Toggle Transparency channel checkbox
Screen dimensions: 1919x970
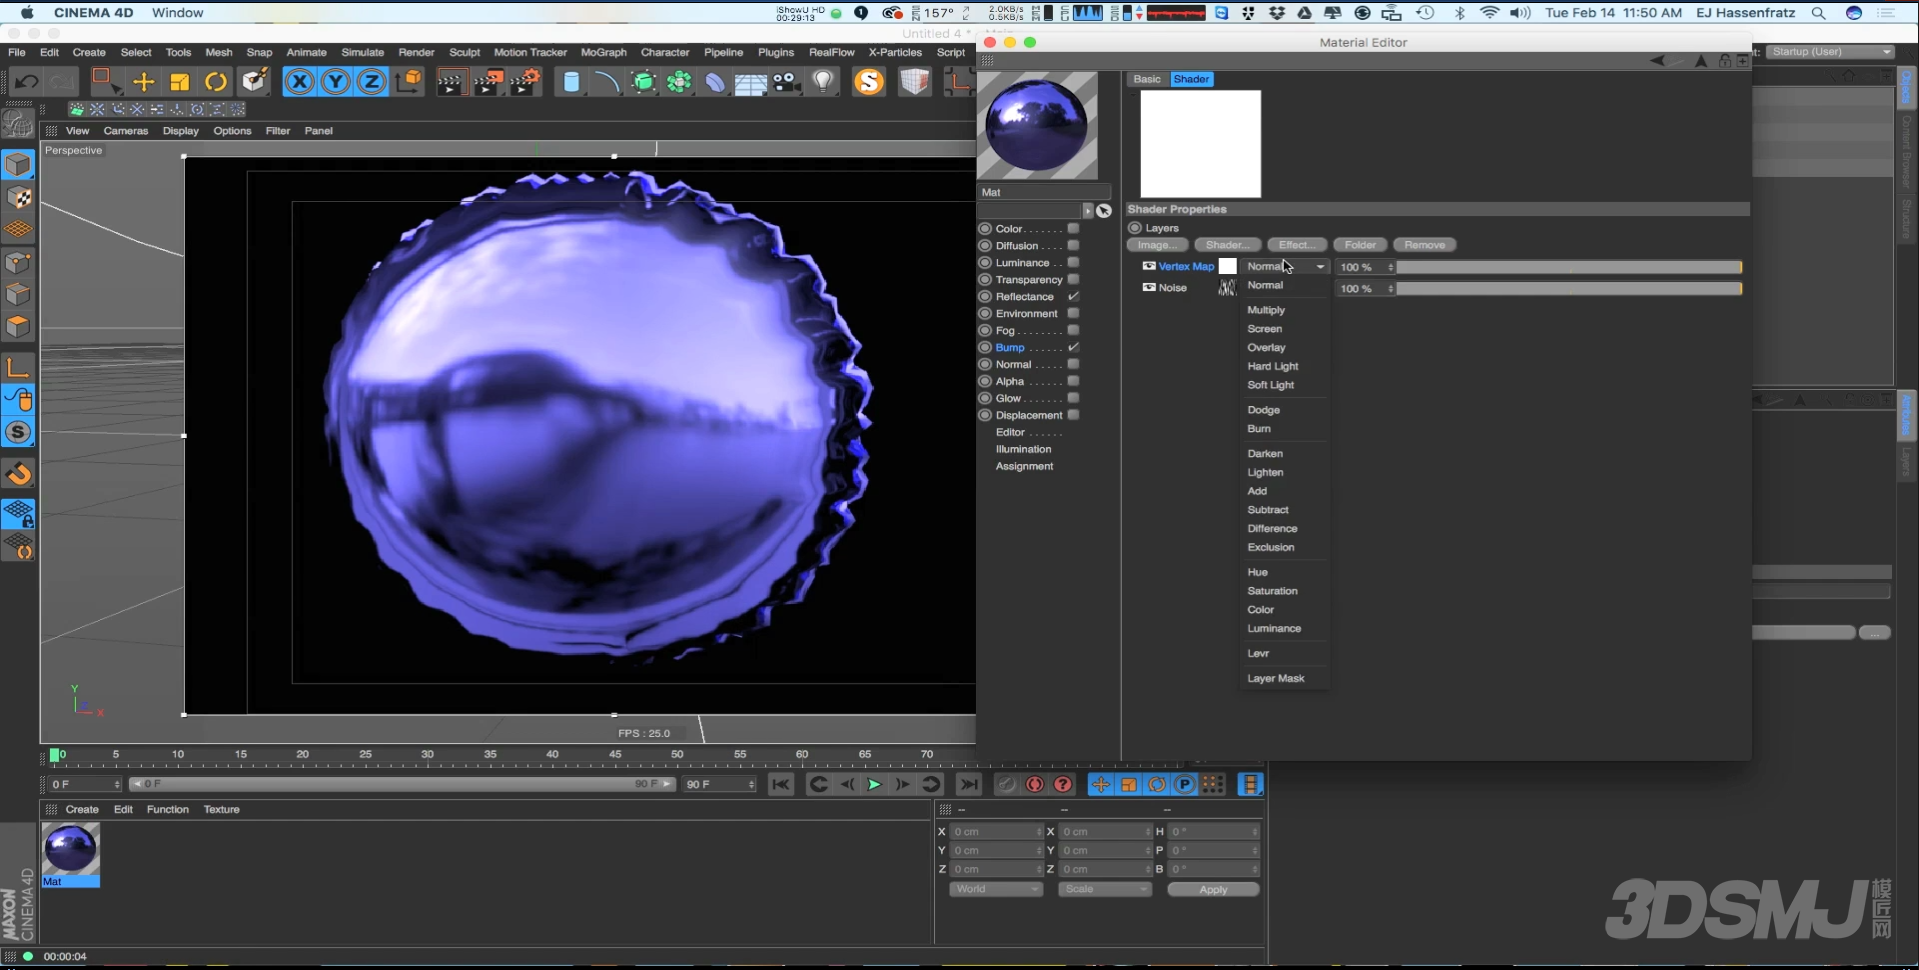(1073, 280)
